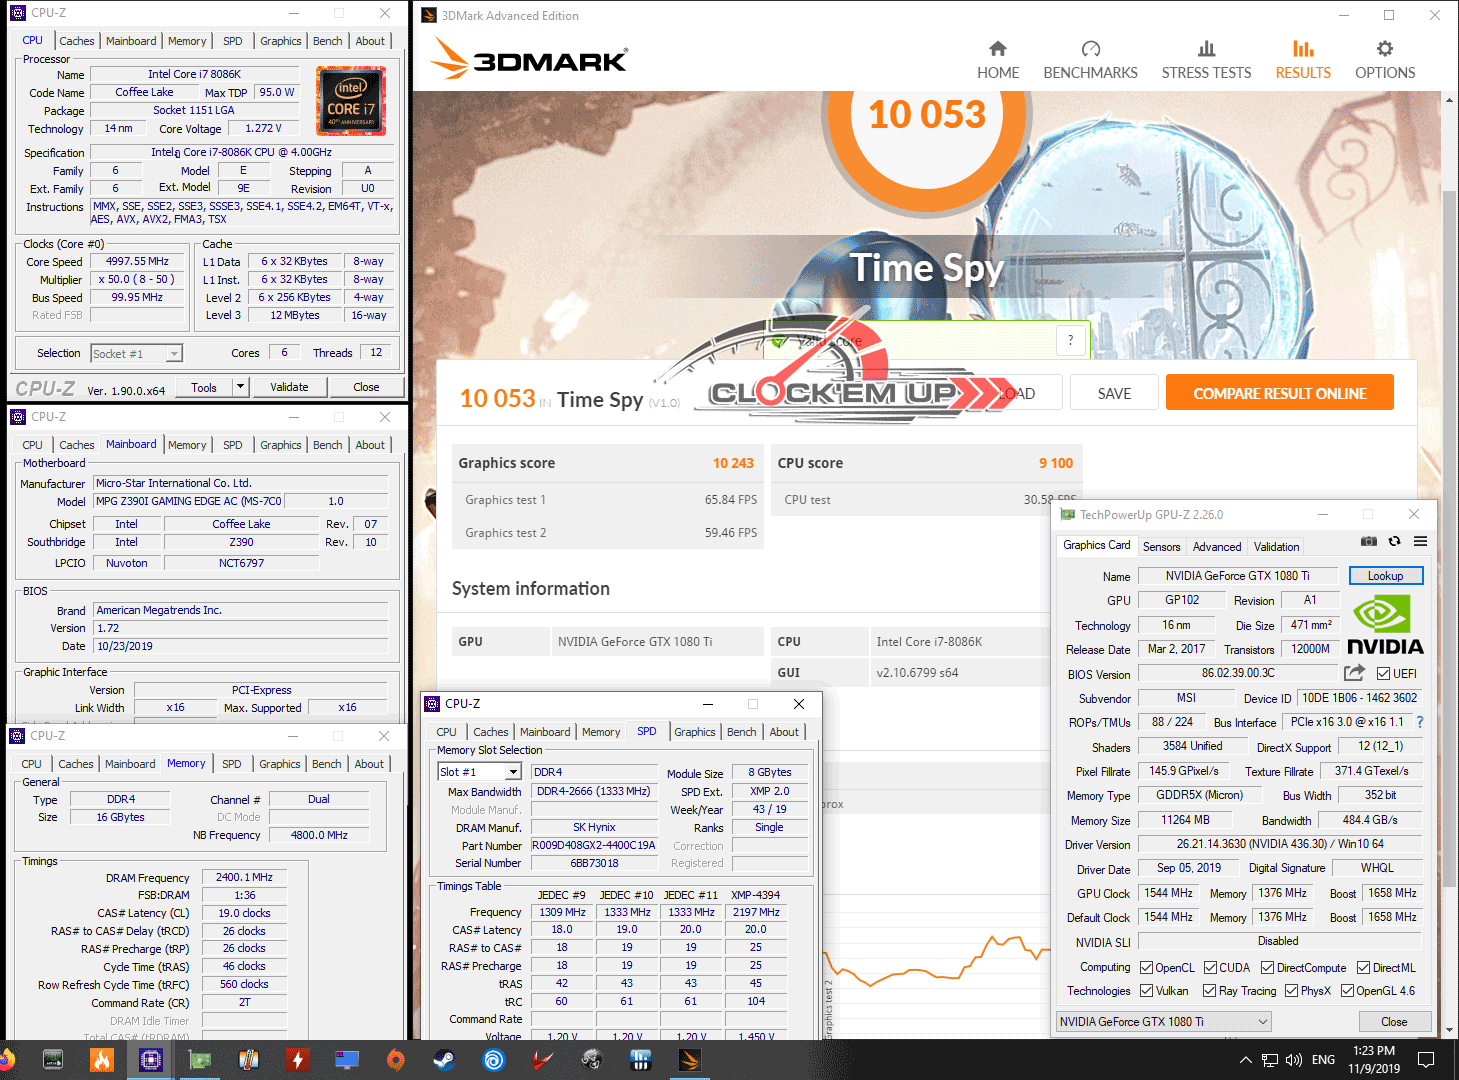Viewport: 1459px width, 1080px height.
Task: Open the Slot #1 memory slot dropdown
Action: 512,772
